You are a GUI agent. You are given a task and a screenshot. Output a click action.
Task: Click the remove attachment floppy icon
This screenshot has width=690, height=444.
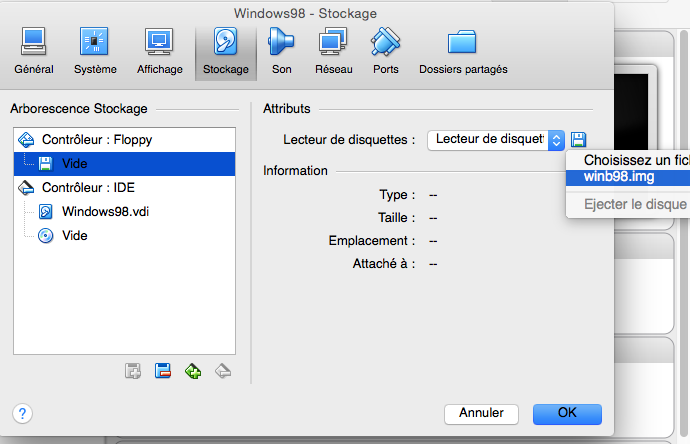(x=163, y=371)
